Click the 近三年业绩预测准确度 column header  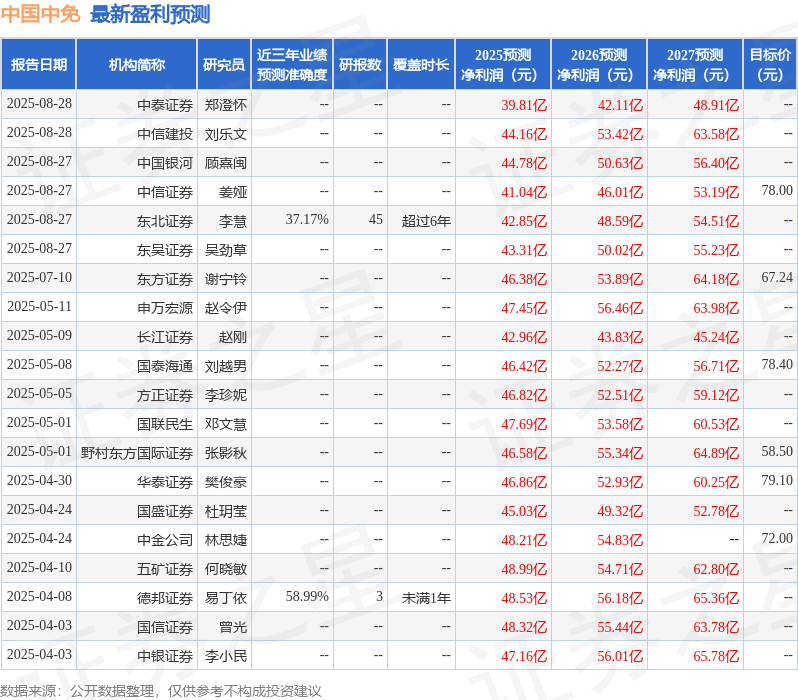(292, 65)
